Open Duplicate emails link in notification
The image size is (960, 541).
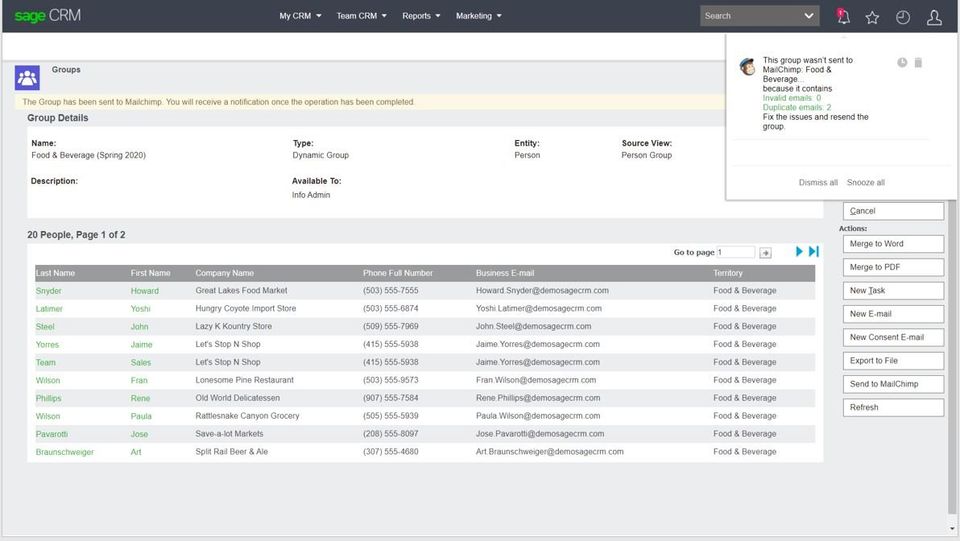(797, 107)
